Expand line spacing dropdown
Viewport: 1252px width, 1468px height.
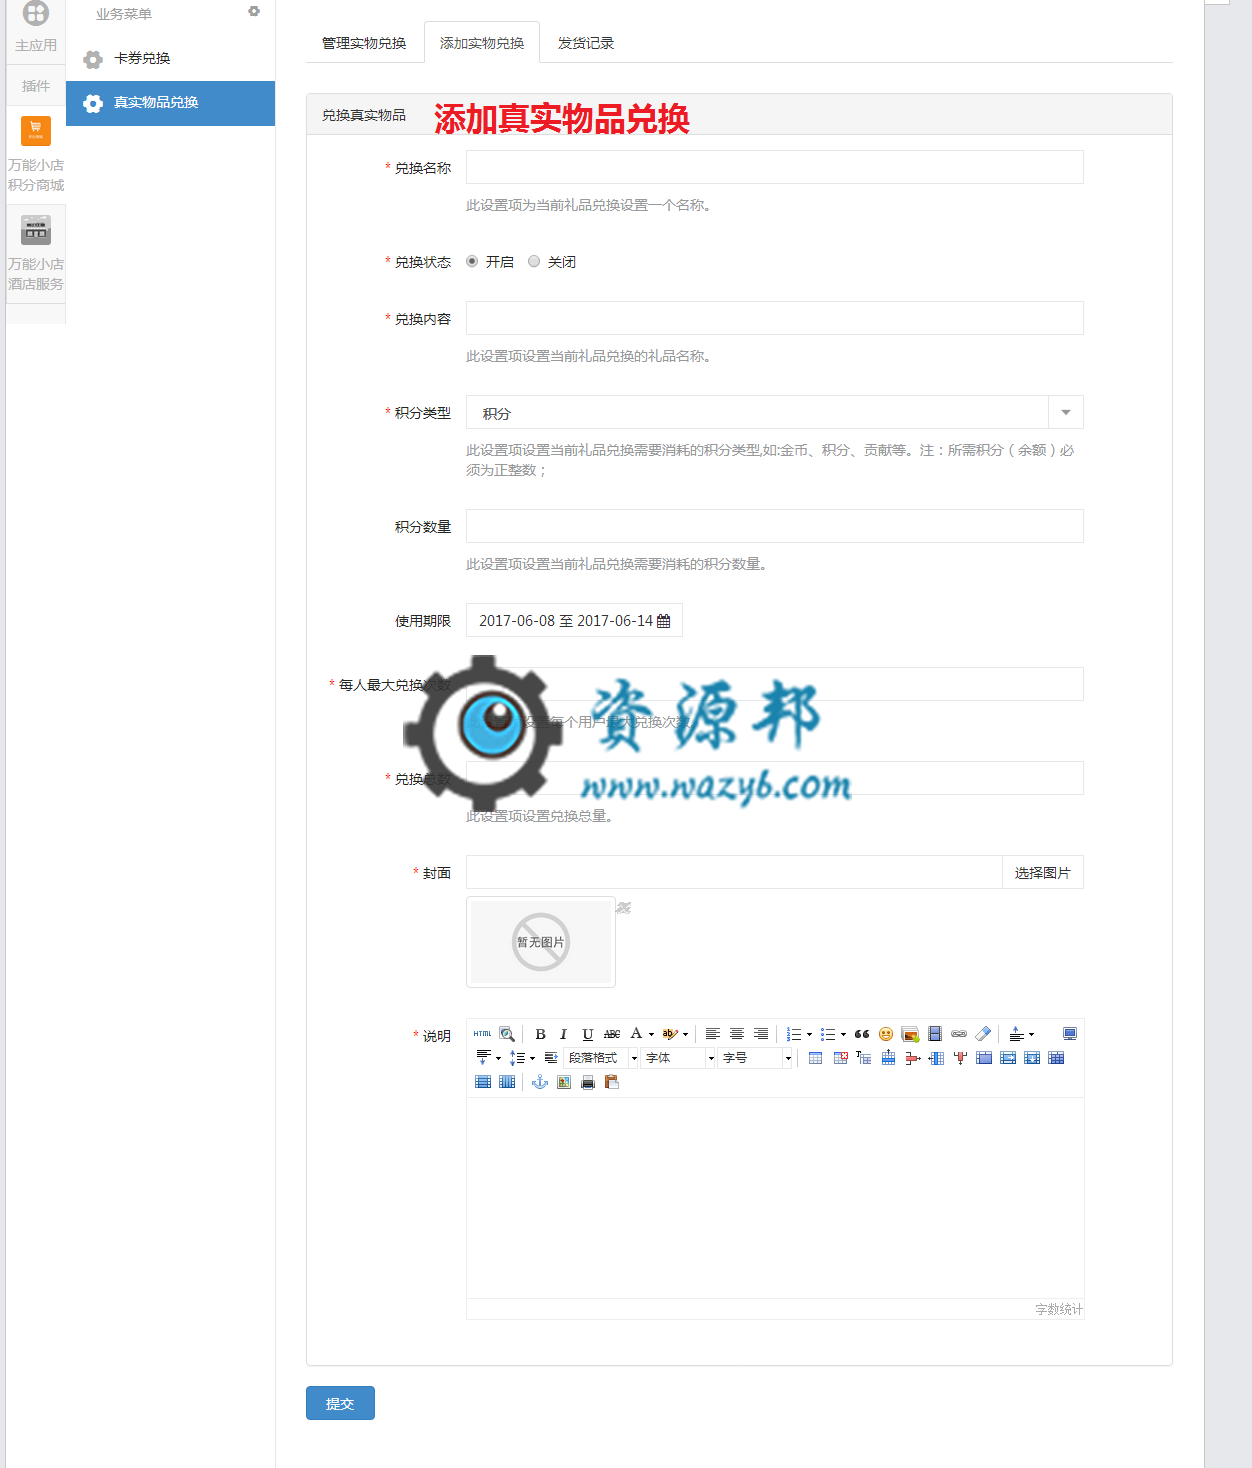[532, 1058]
